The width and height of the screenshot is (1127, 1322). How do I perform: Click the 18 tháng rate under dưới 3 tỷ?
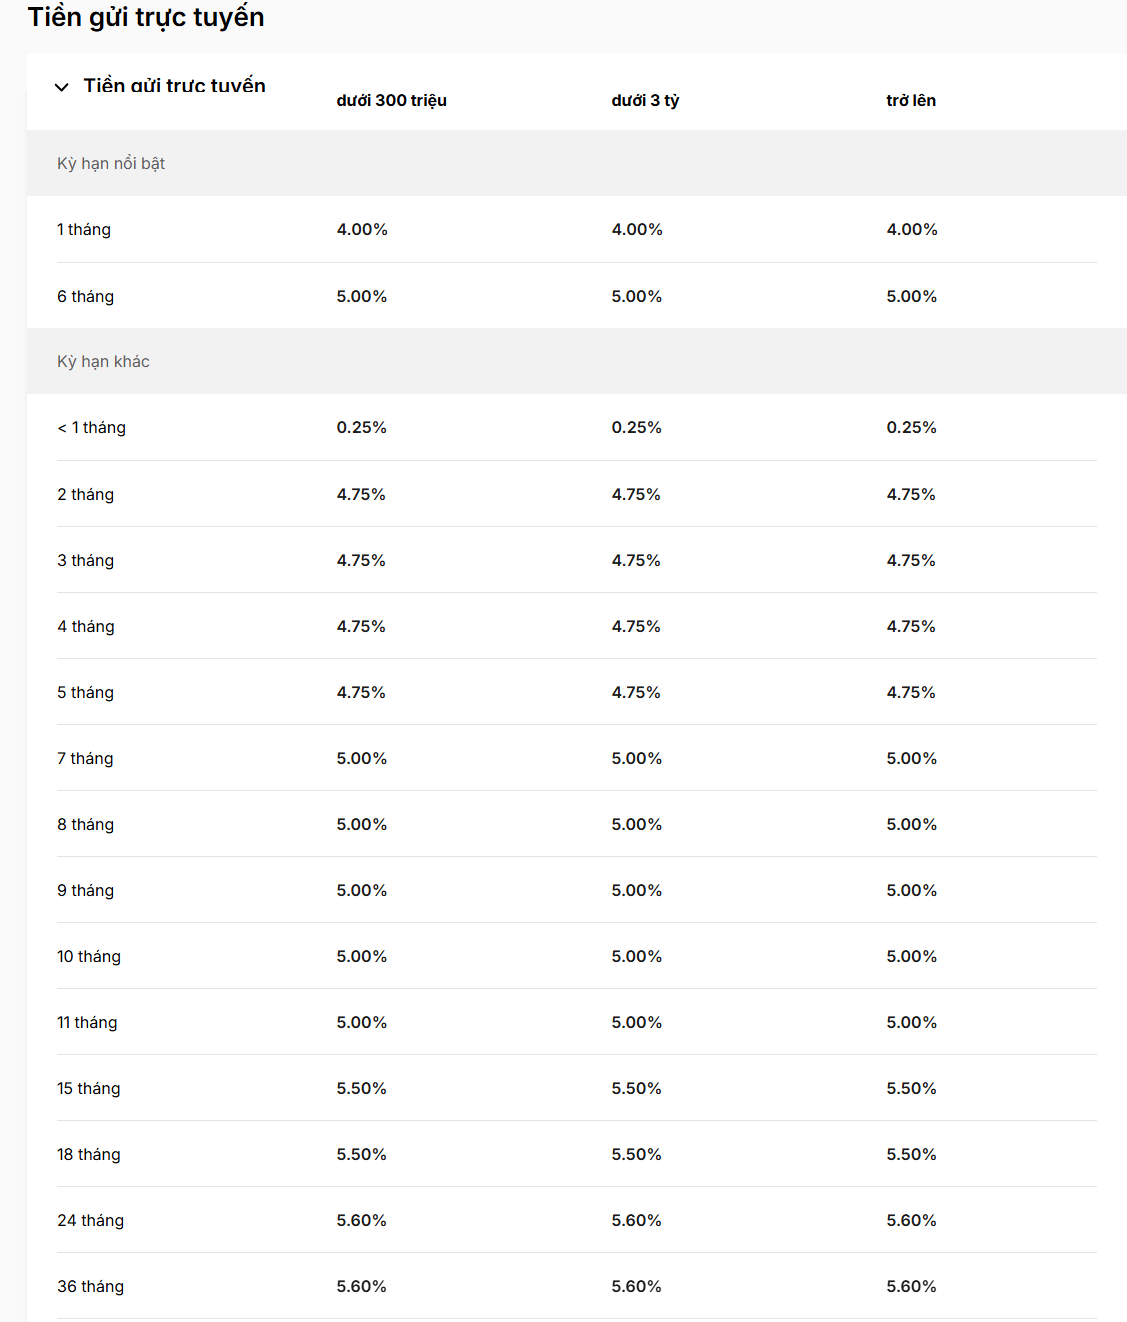636,1154
